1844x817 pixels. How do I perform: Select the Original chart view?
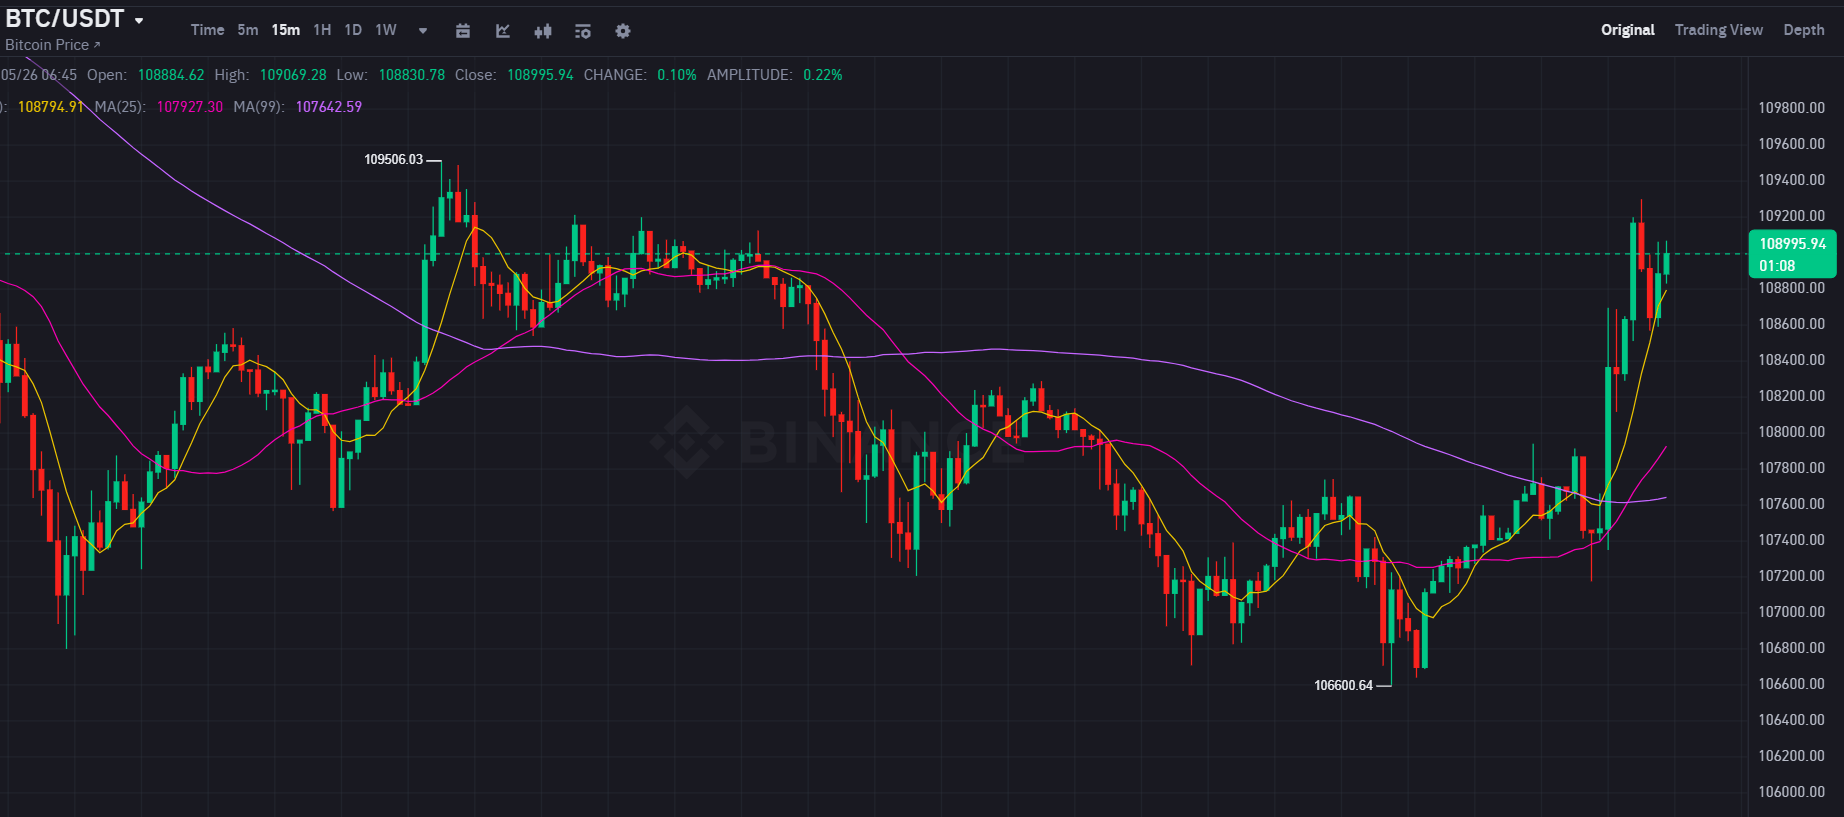click(x=1628, y=30)
